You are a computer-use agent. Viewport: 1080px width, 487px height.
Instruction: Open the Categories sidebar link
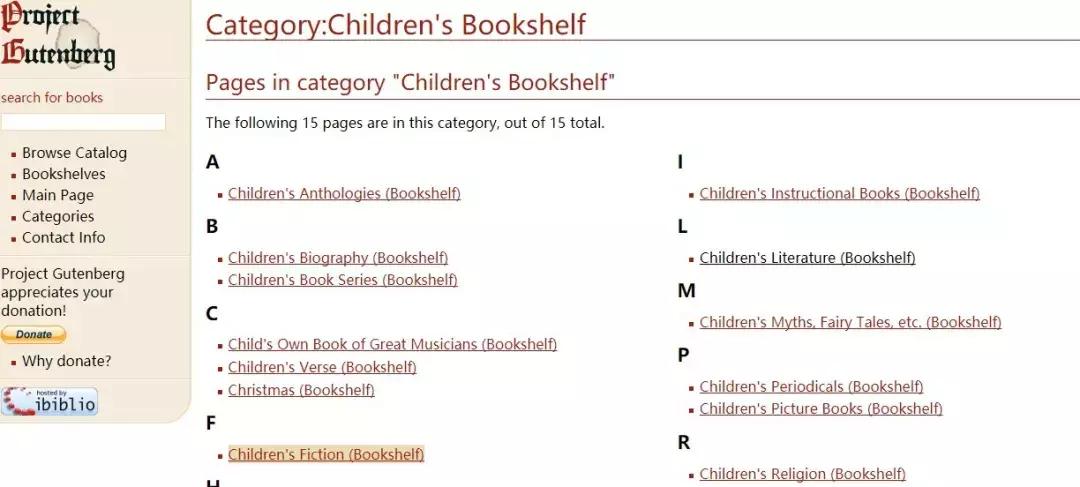[x=58, y=216]
